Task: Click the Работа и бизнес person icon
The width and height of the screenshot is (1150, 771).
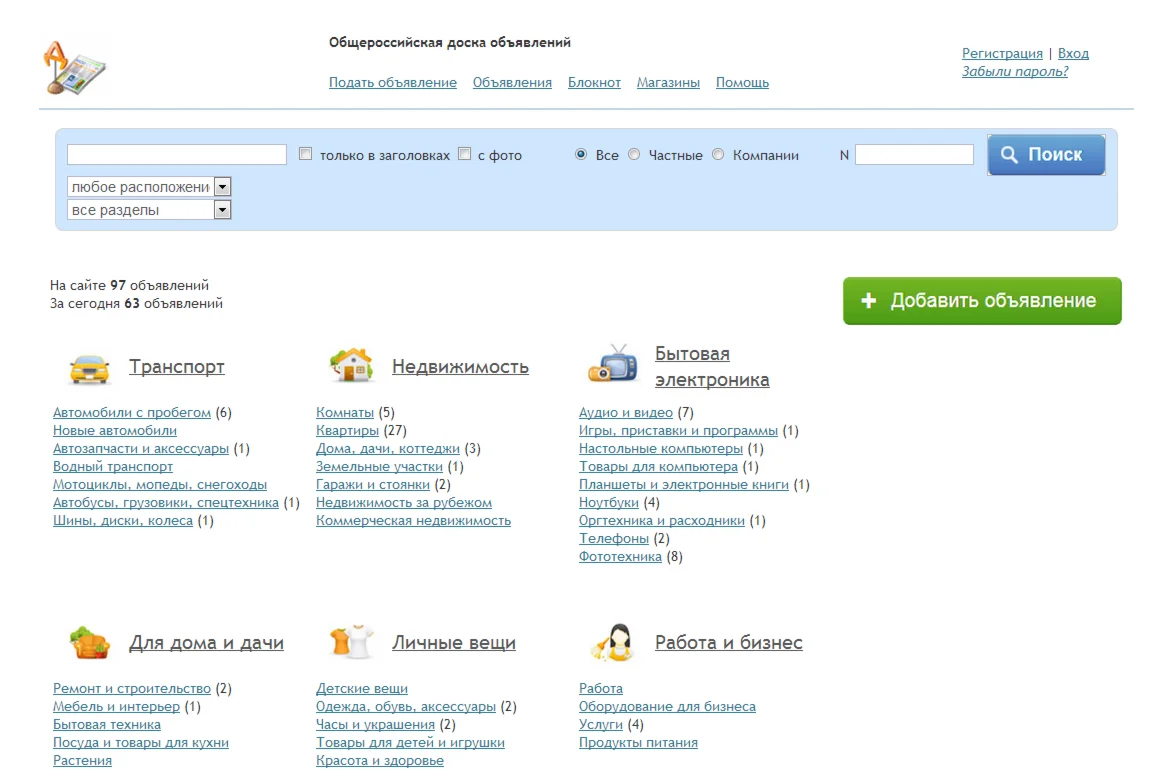Action: (x=613, y=642)
